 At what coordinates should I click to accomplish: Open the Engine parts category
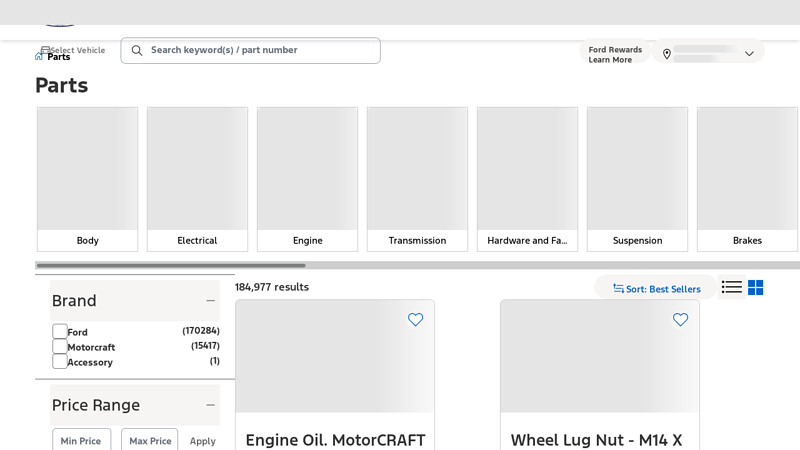click(308, 179)
